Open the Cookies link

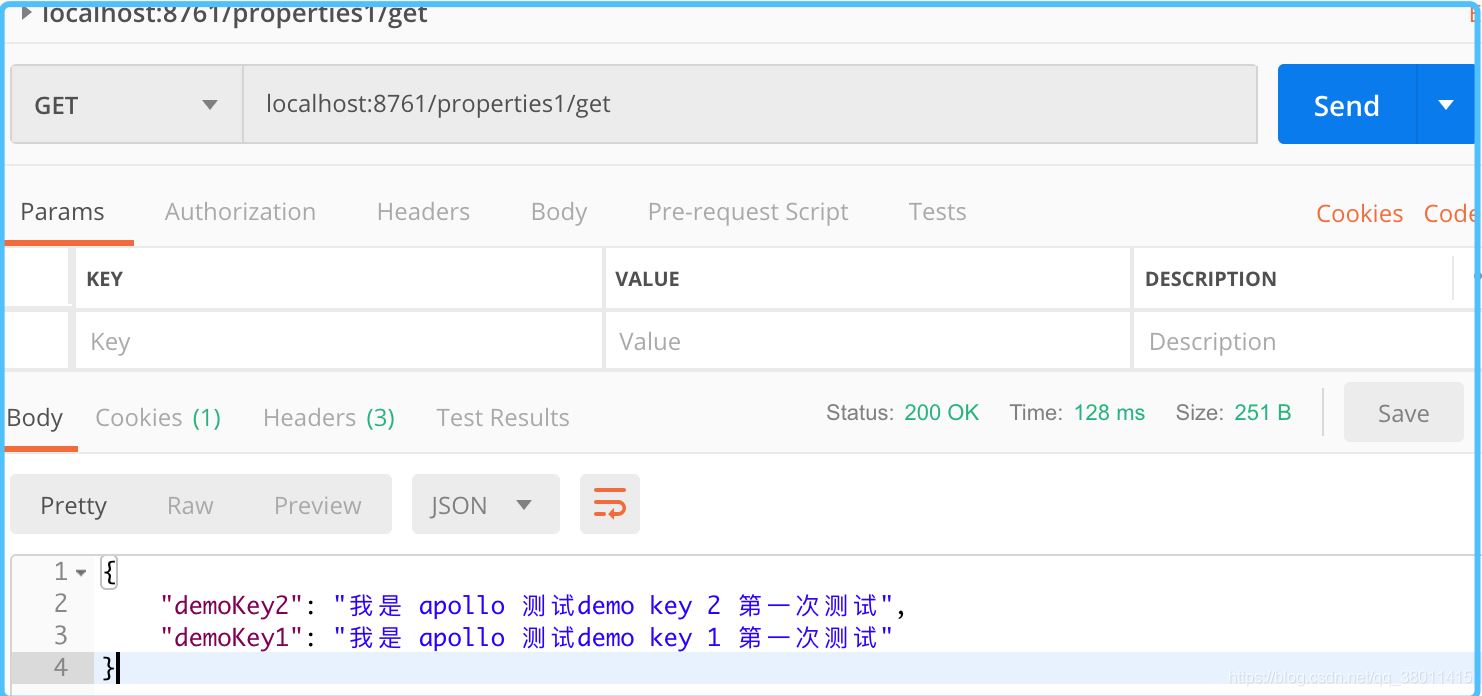(1359, 213)
